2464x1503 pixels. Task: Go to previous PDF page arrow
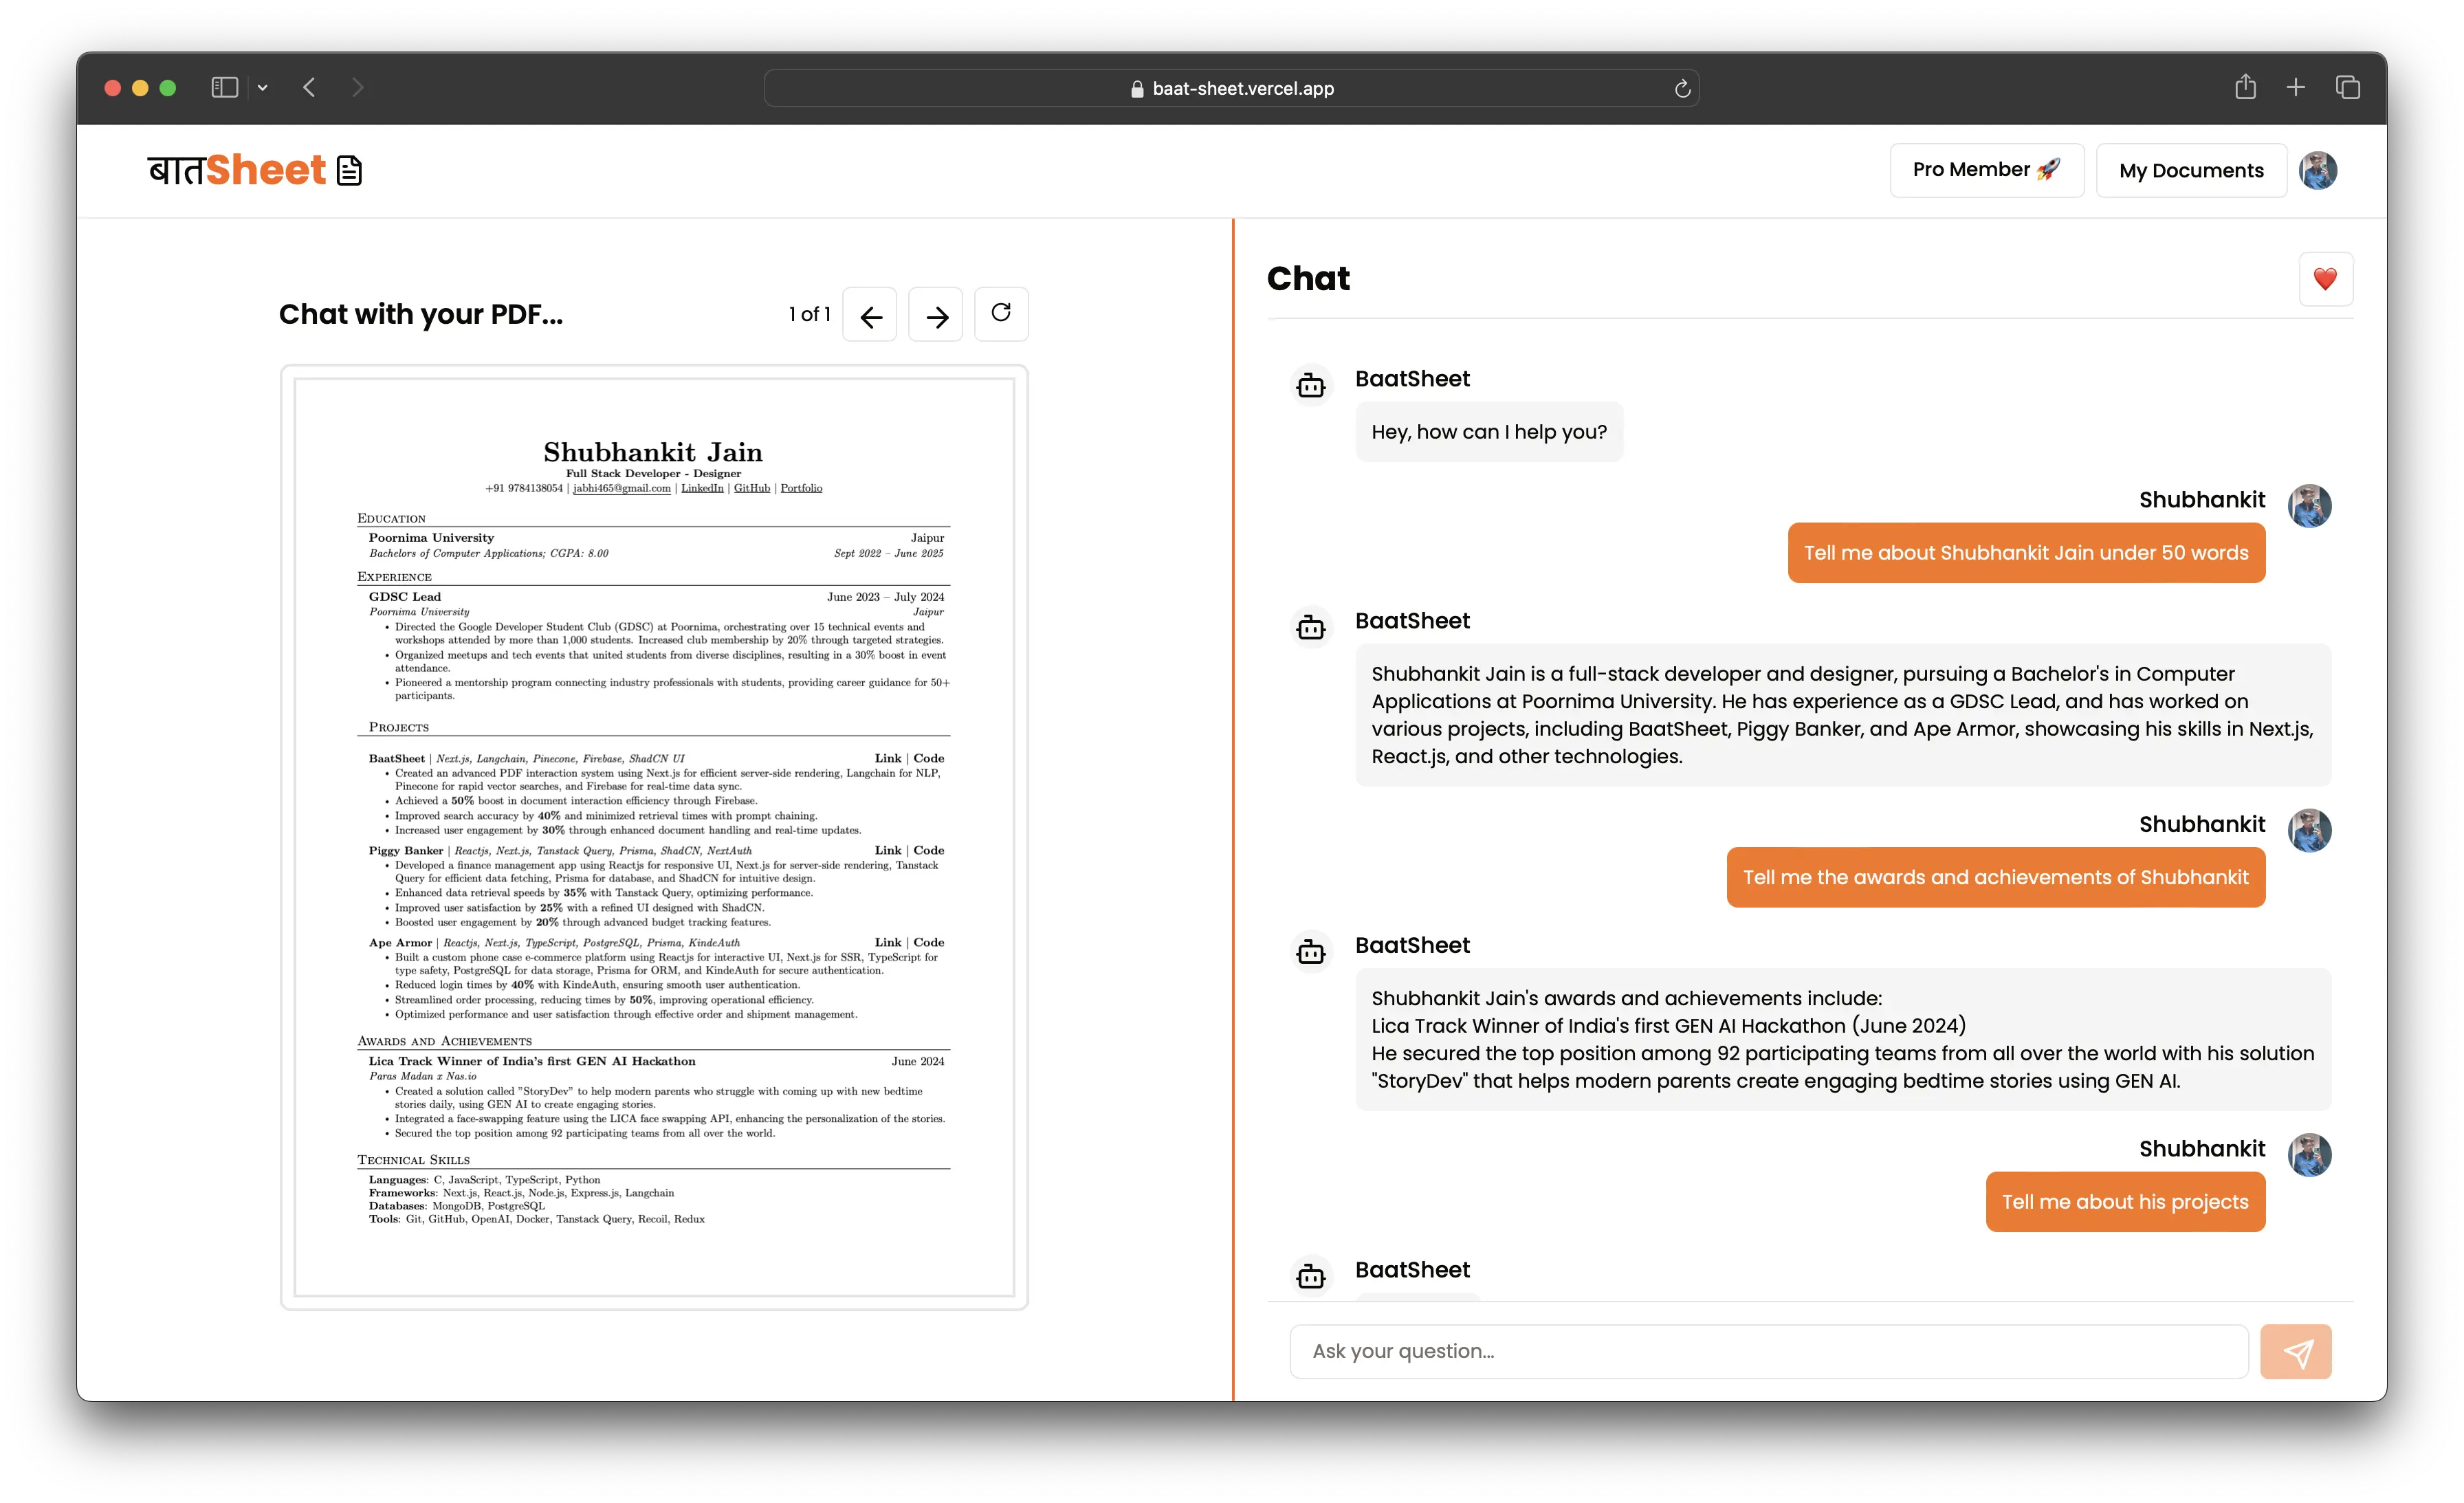[x=870, y=315]
